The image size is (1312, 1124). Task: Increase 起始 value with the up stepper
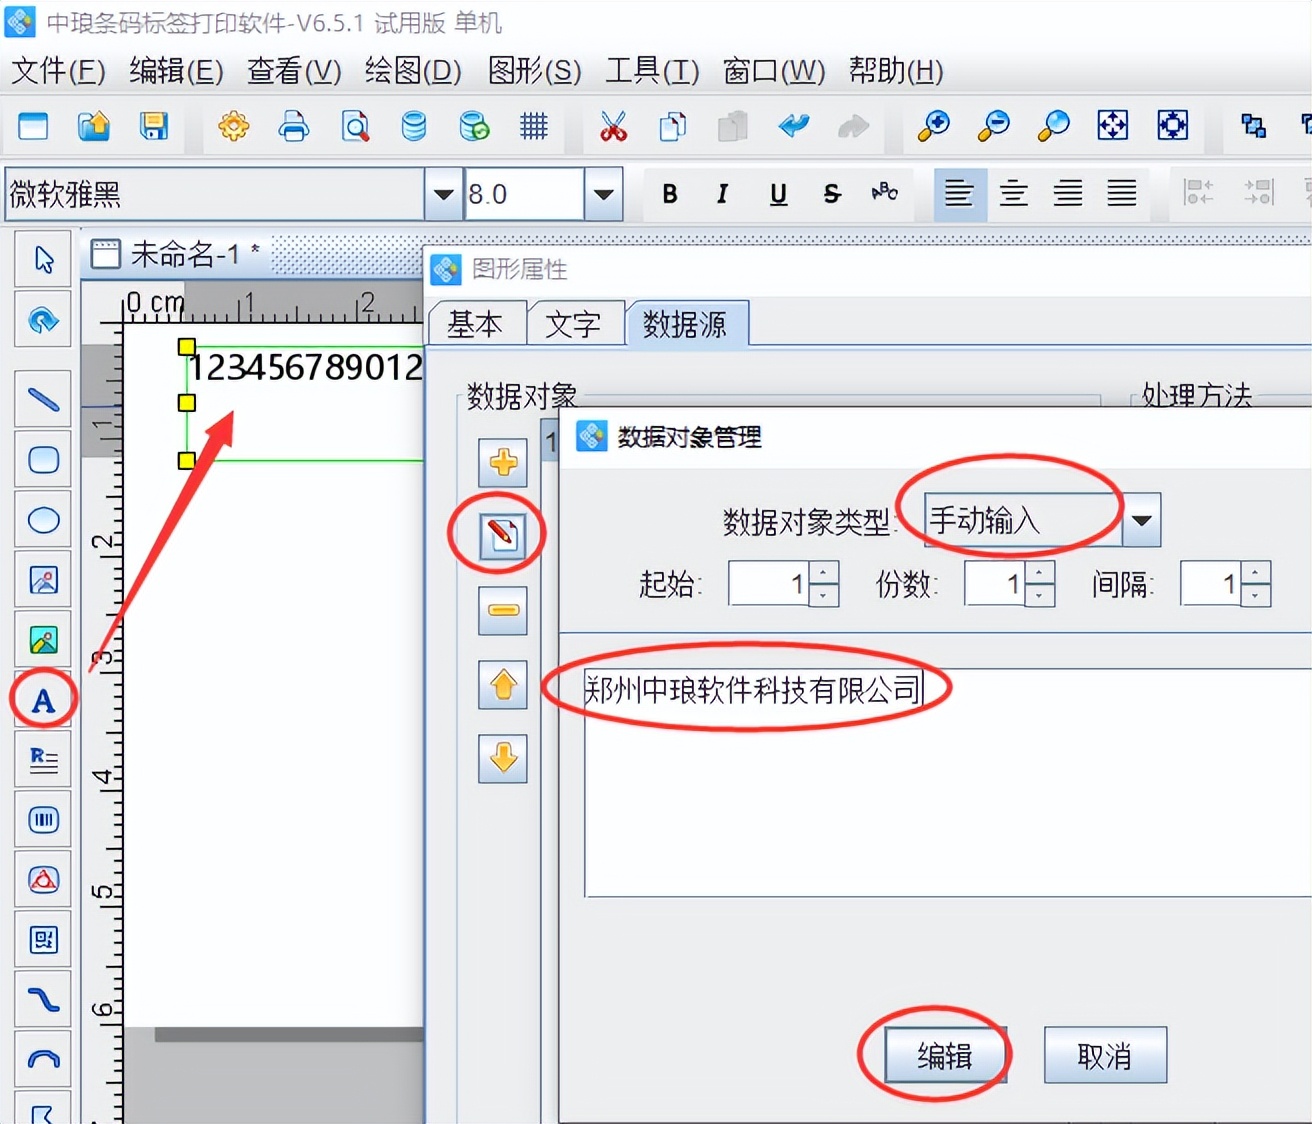(x=822, y=573)
